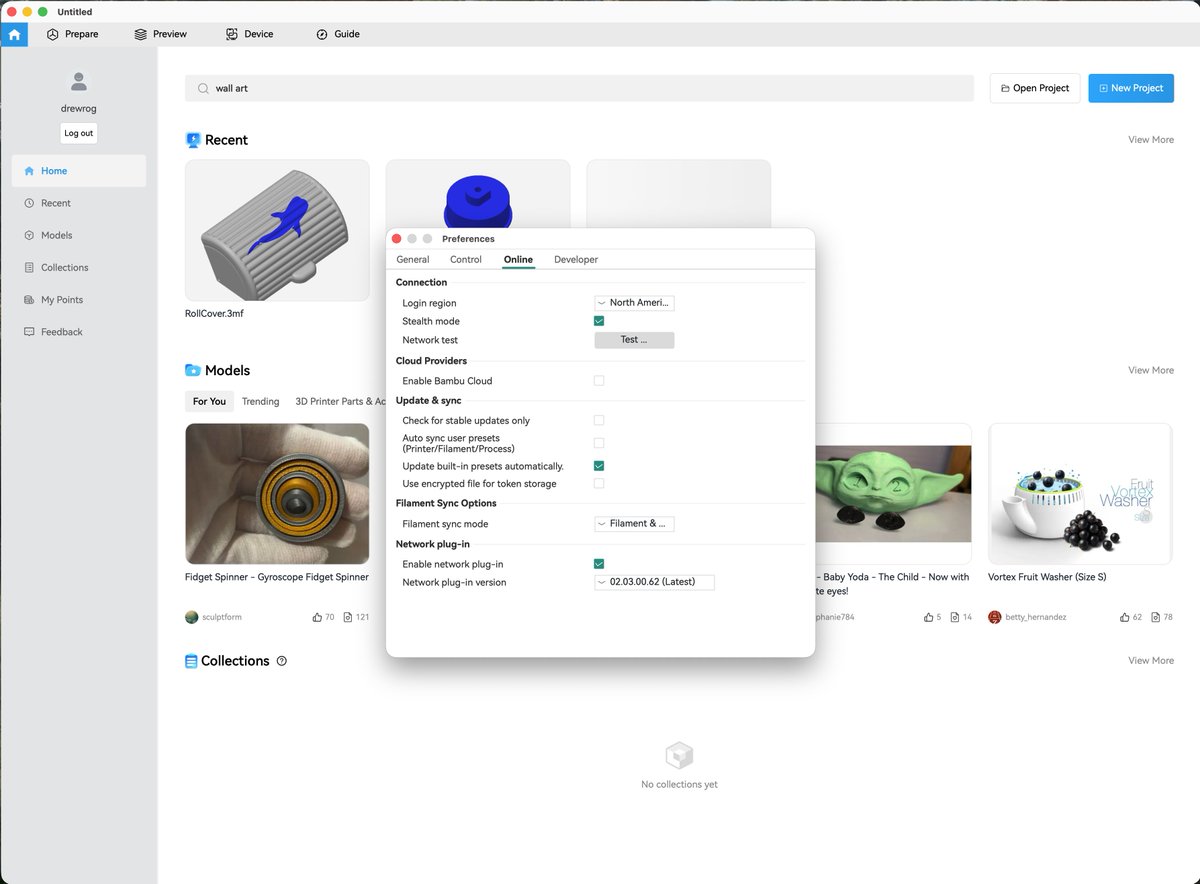Click the magnifier search icon
Screen dimensions: 1200x884
click(x=203, y=88)
